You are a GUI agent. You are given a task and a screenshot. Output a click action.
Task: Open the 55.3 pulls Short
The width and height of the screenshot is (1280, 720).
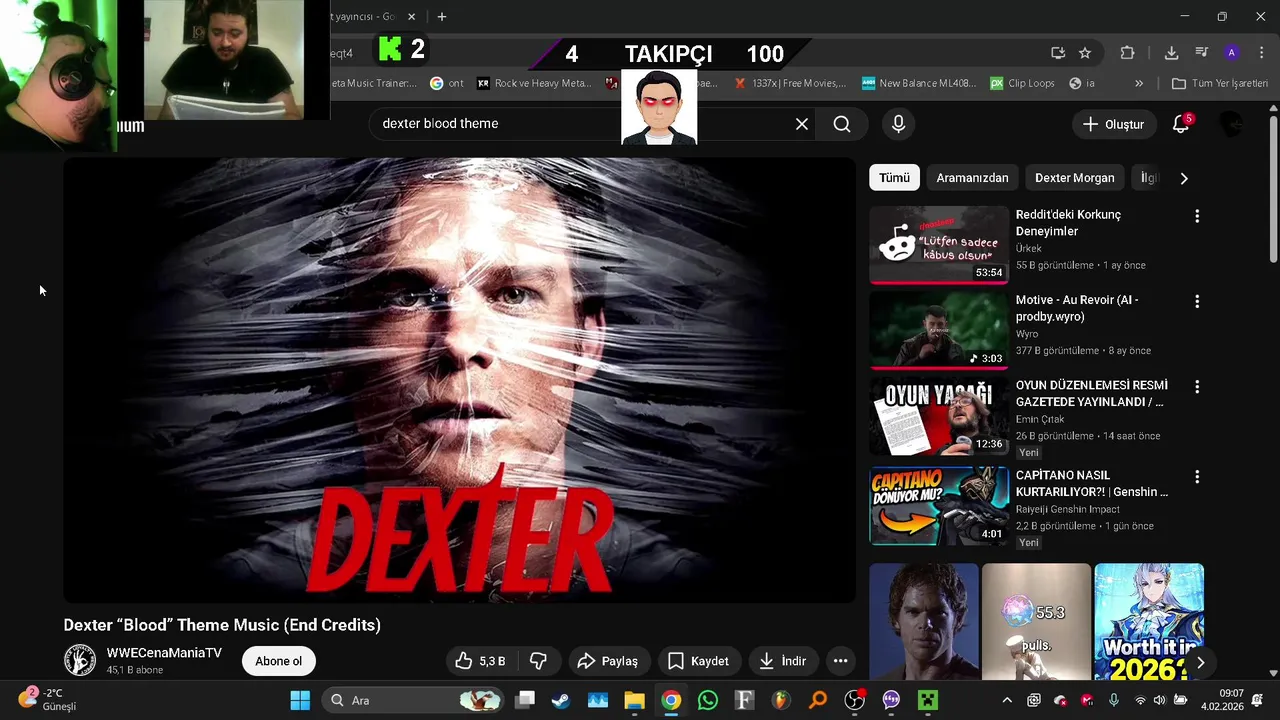[x=1036, y=622]
